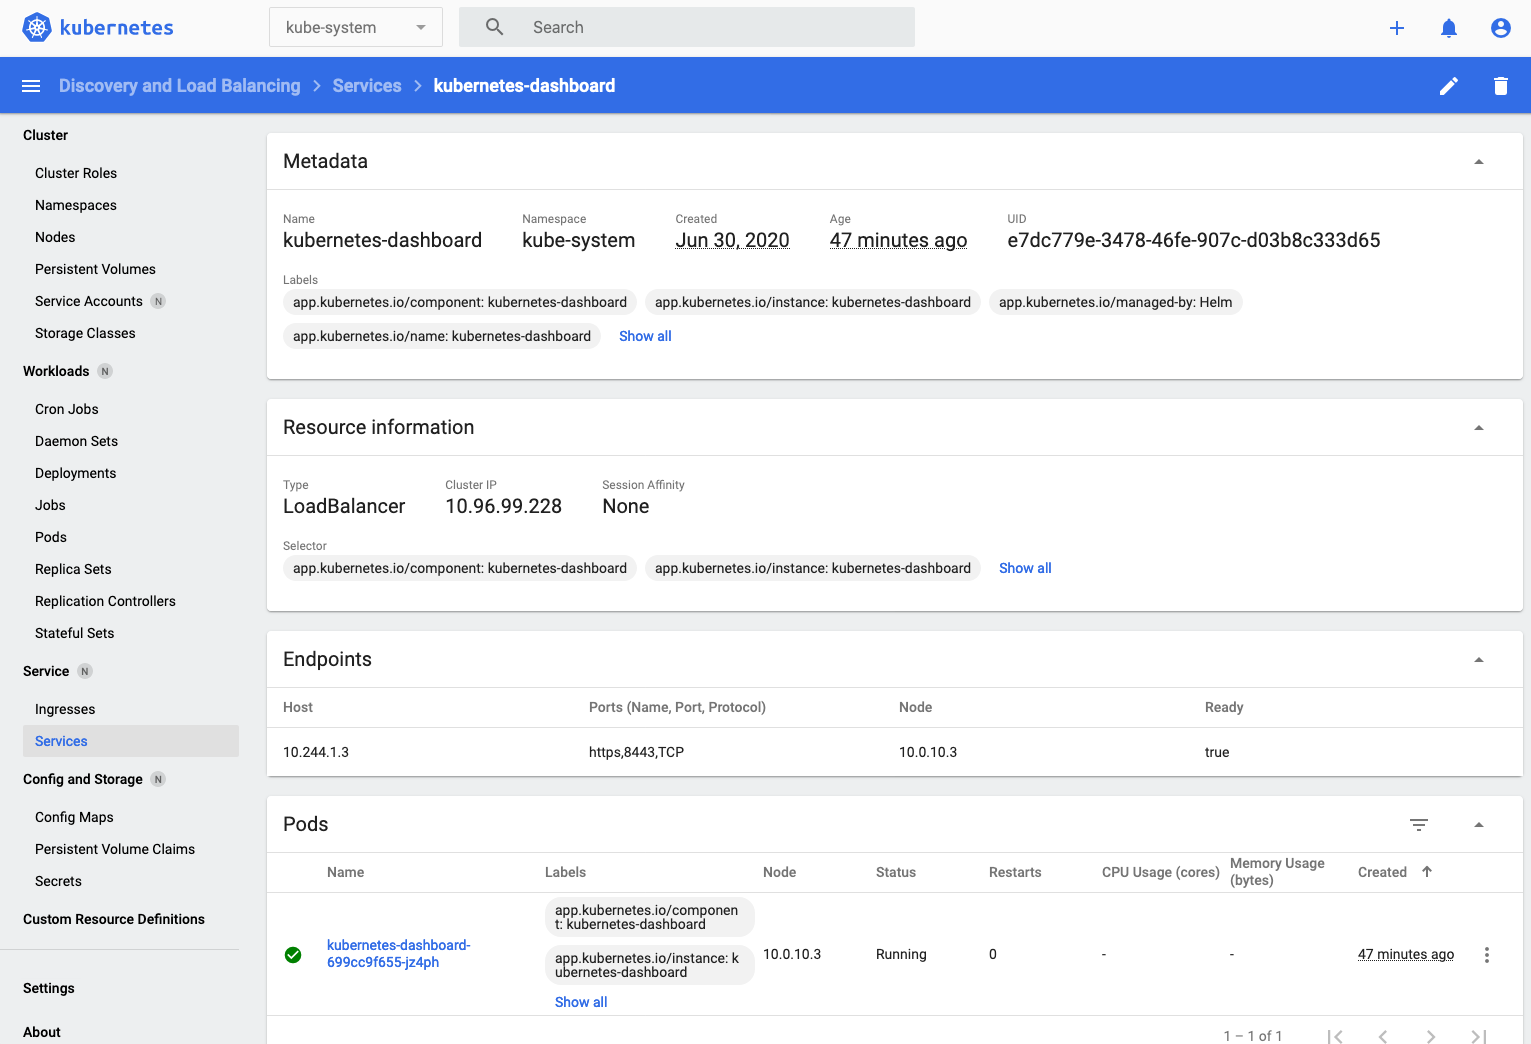Viewport: 1531px width, 1044px height.
Task: Open Namespaces in sidebar
Action: [x=76, y=205]
